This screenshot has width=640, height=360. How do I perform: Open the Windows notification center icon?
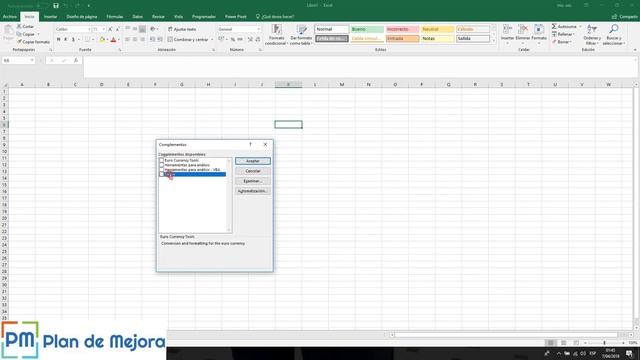click(x=630, y=353)
